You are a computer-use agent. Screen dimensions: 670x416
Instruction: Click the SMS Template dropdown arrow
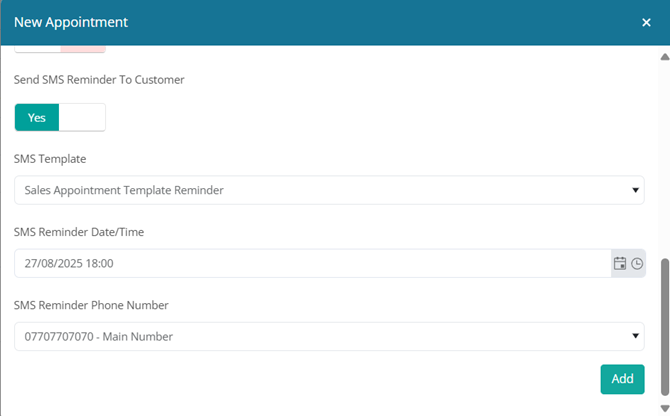point(635,190)
